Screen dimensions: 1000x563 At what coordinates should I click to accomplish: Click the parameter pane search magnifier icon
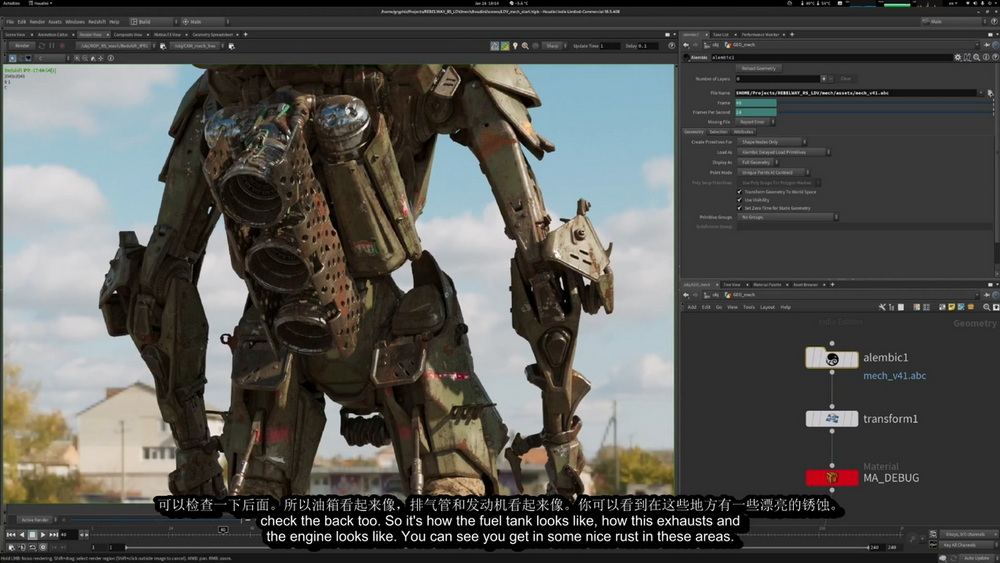[x=976, y=57]
